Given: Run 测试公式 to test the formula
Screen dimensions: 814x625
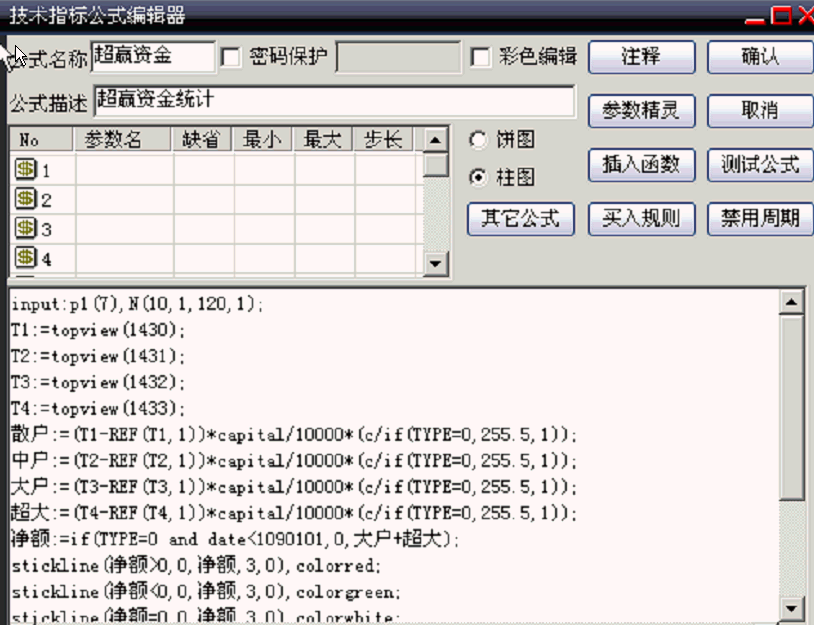Looking at the screenshot, I should coord(760,164).
